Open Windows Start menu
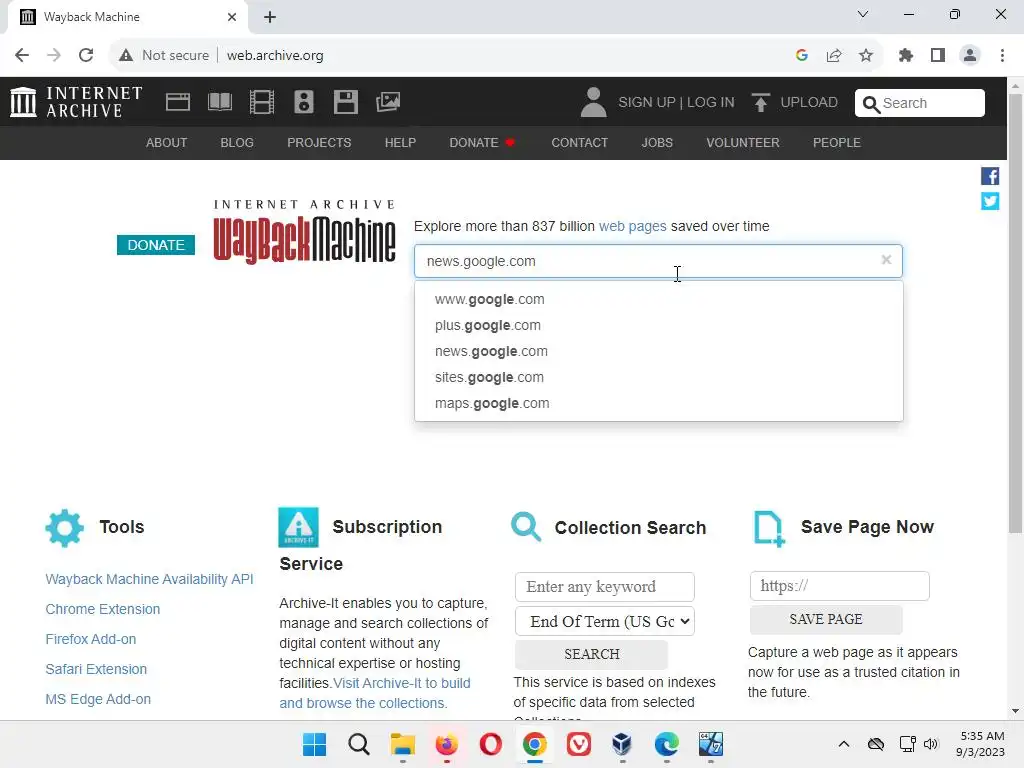This screenshot has width=1024, height=768. coord(314,744)
